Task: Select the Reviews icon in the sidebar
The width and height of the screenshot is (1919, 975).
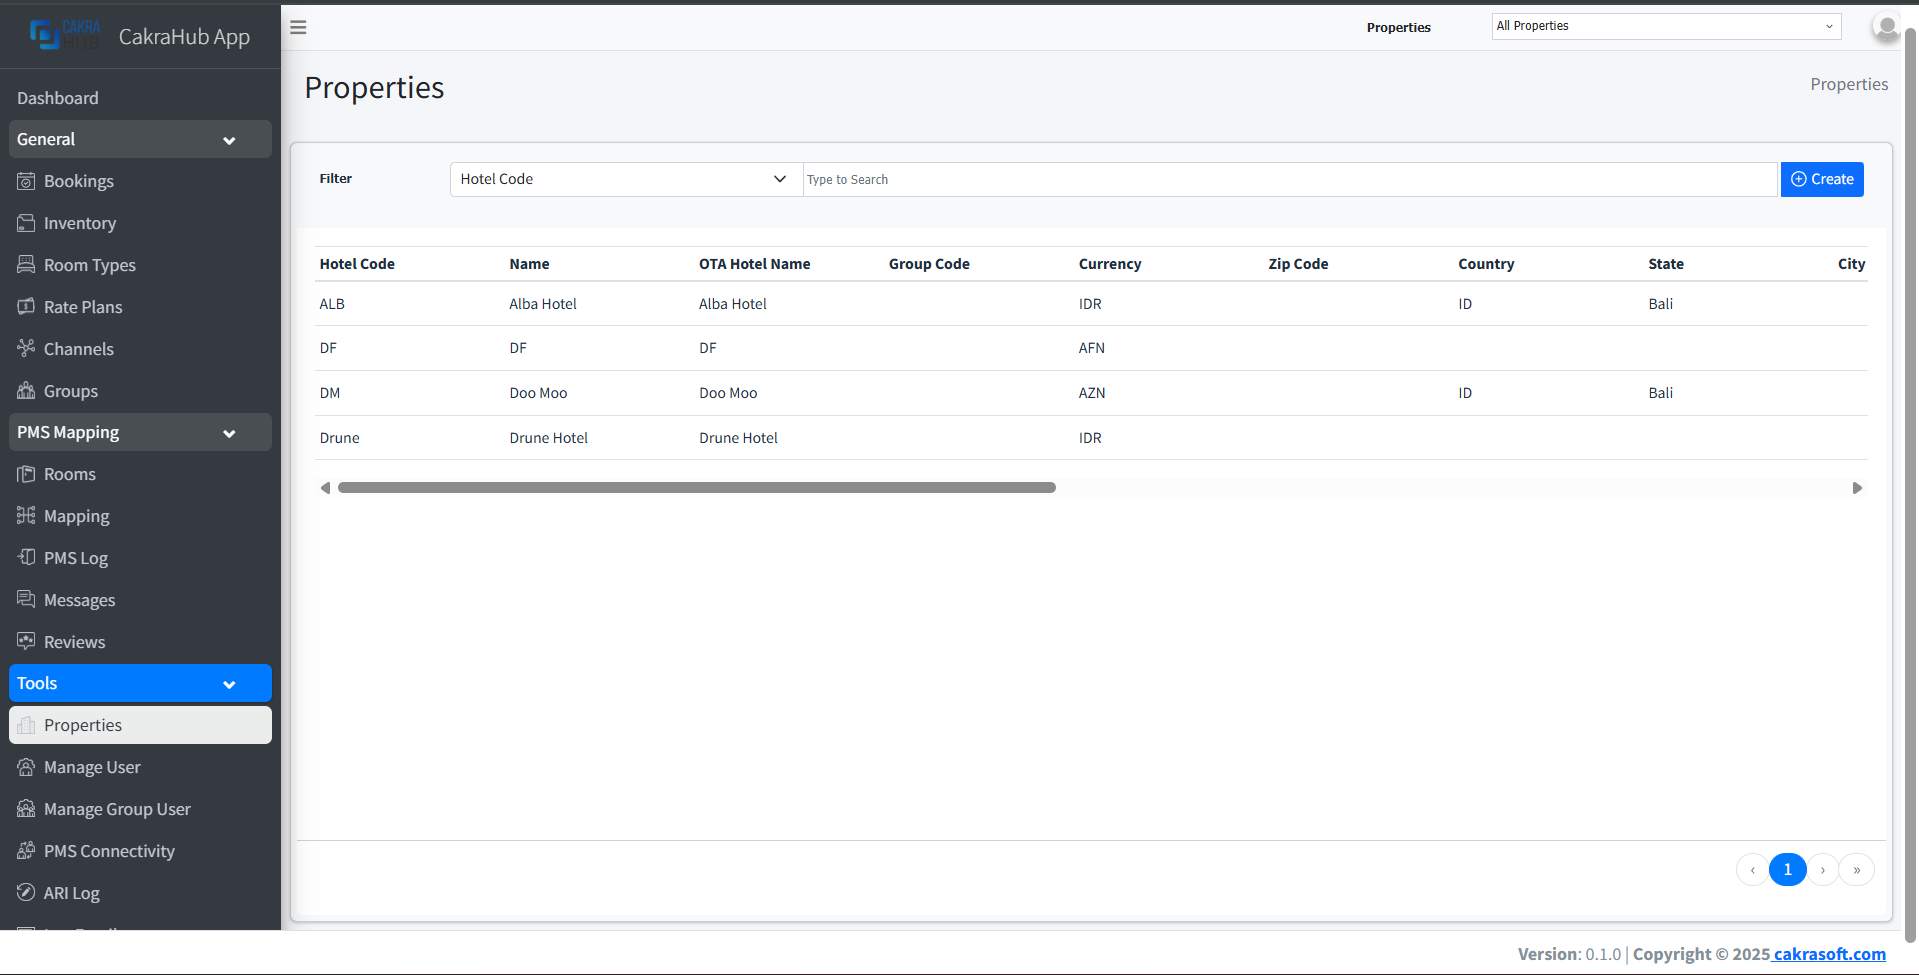Action: (x=26, y=641)
